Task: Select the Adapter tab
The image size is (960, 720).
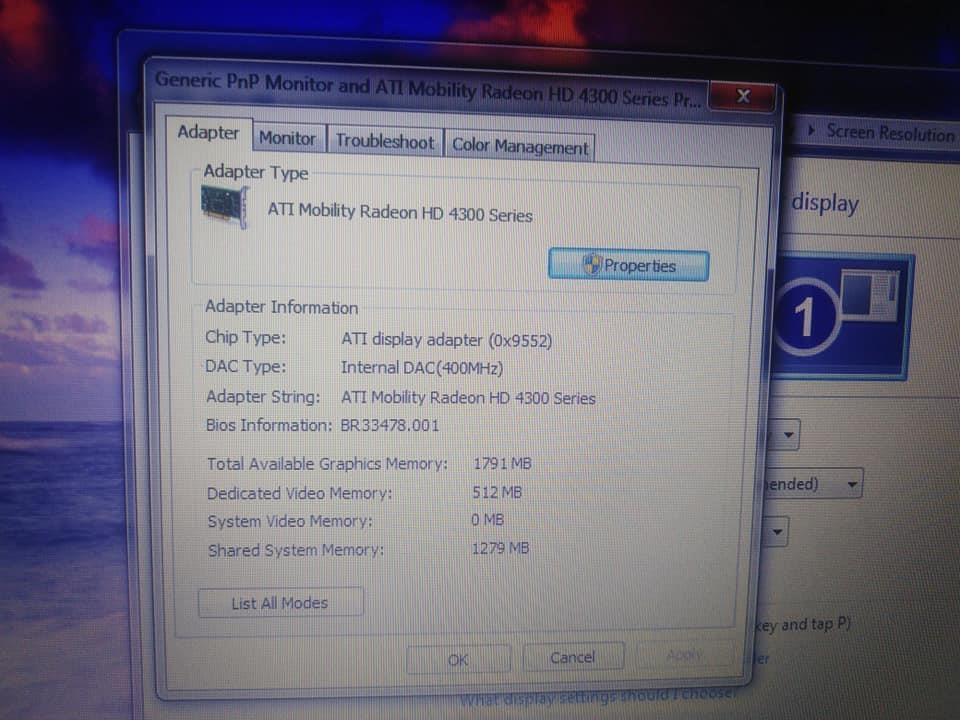Action: 208,133
